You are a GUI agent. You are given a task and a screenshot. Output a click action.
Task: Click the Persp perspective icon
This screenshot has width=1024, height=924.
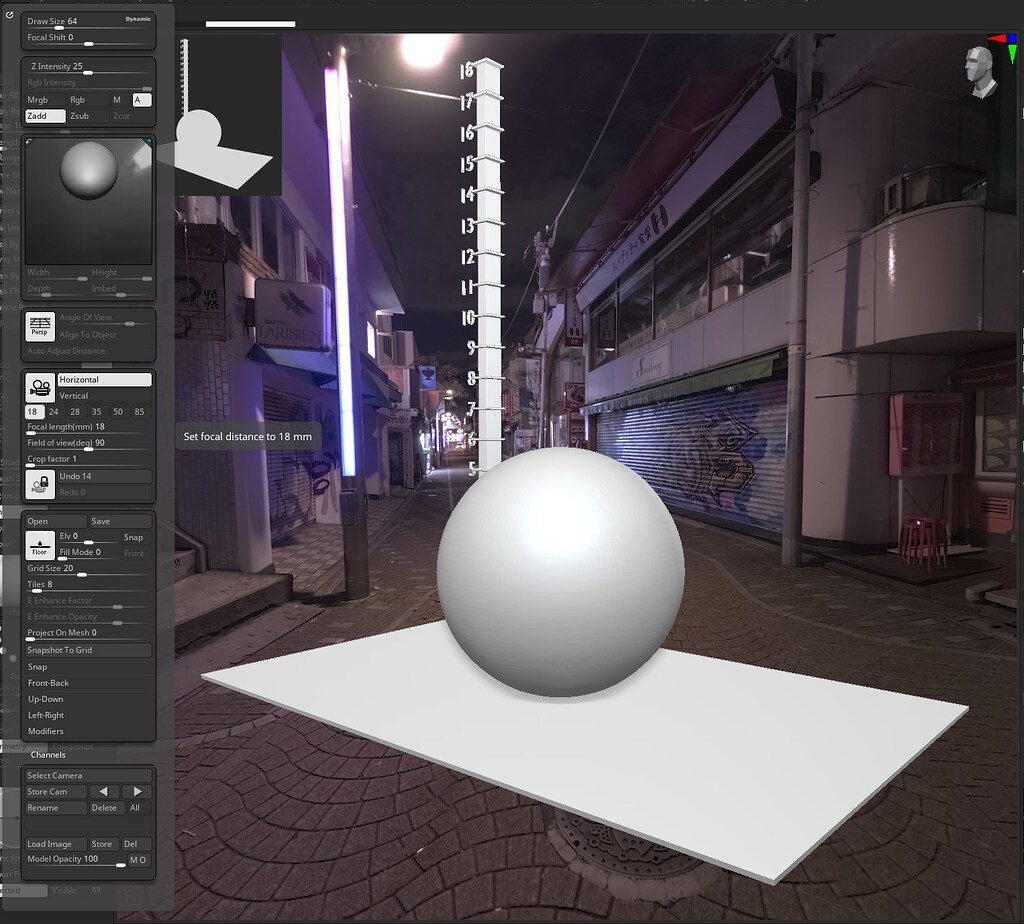pyautogui.click(x=40, y=326)
